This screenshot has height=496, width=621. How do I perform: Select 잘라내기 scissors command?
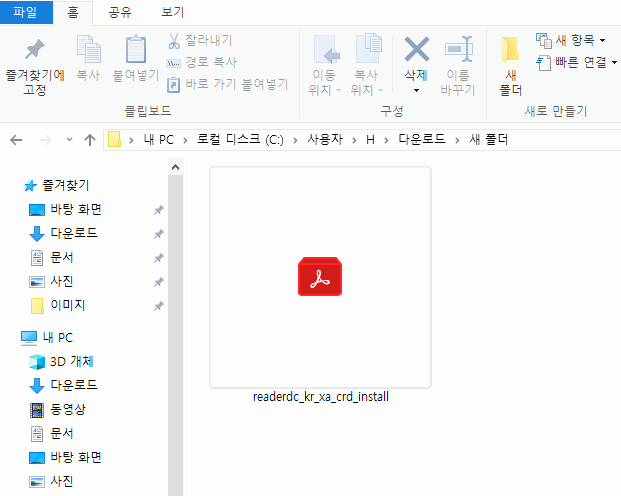pos(200,40)
